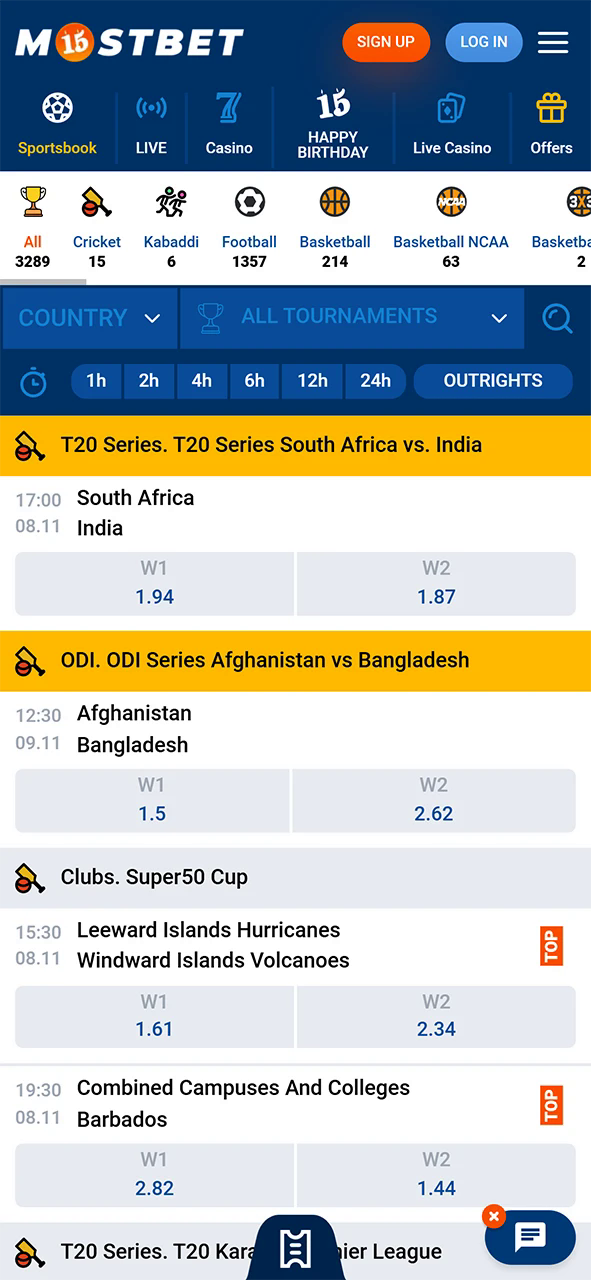Click the SIGN UP button
591x1280 pixels.
click(x=386, y=42)
